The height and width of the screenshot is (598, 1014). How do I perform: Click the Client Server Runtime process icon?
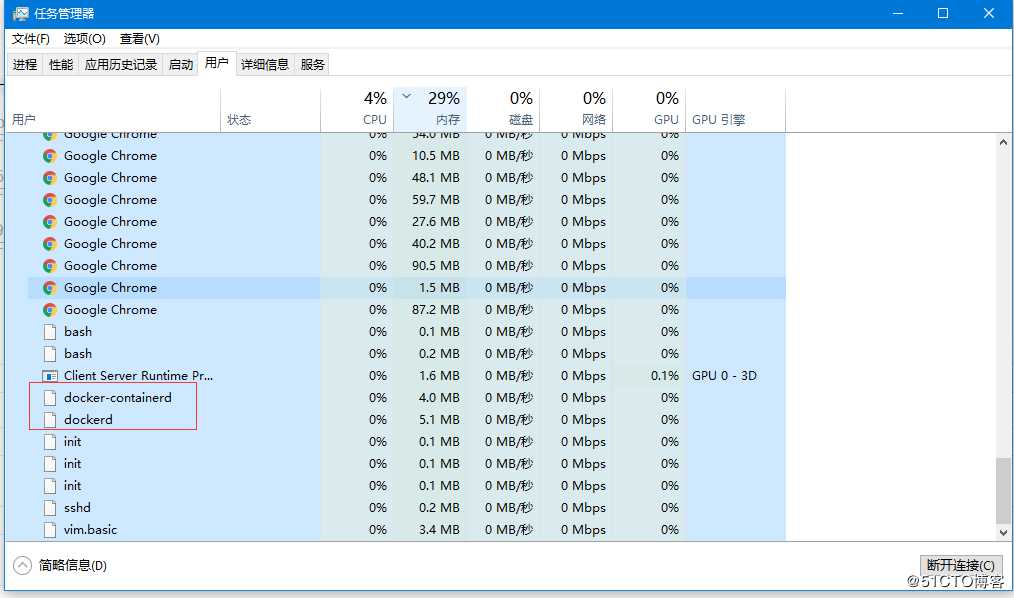(x=50, y=376)
